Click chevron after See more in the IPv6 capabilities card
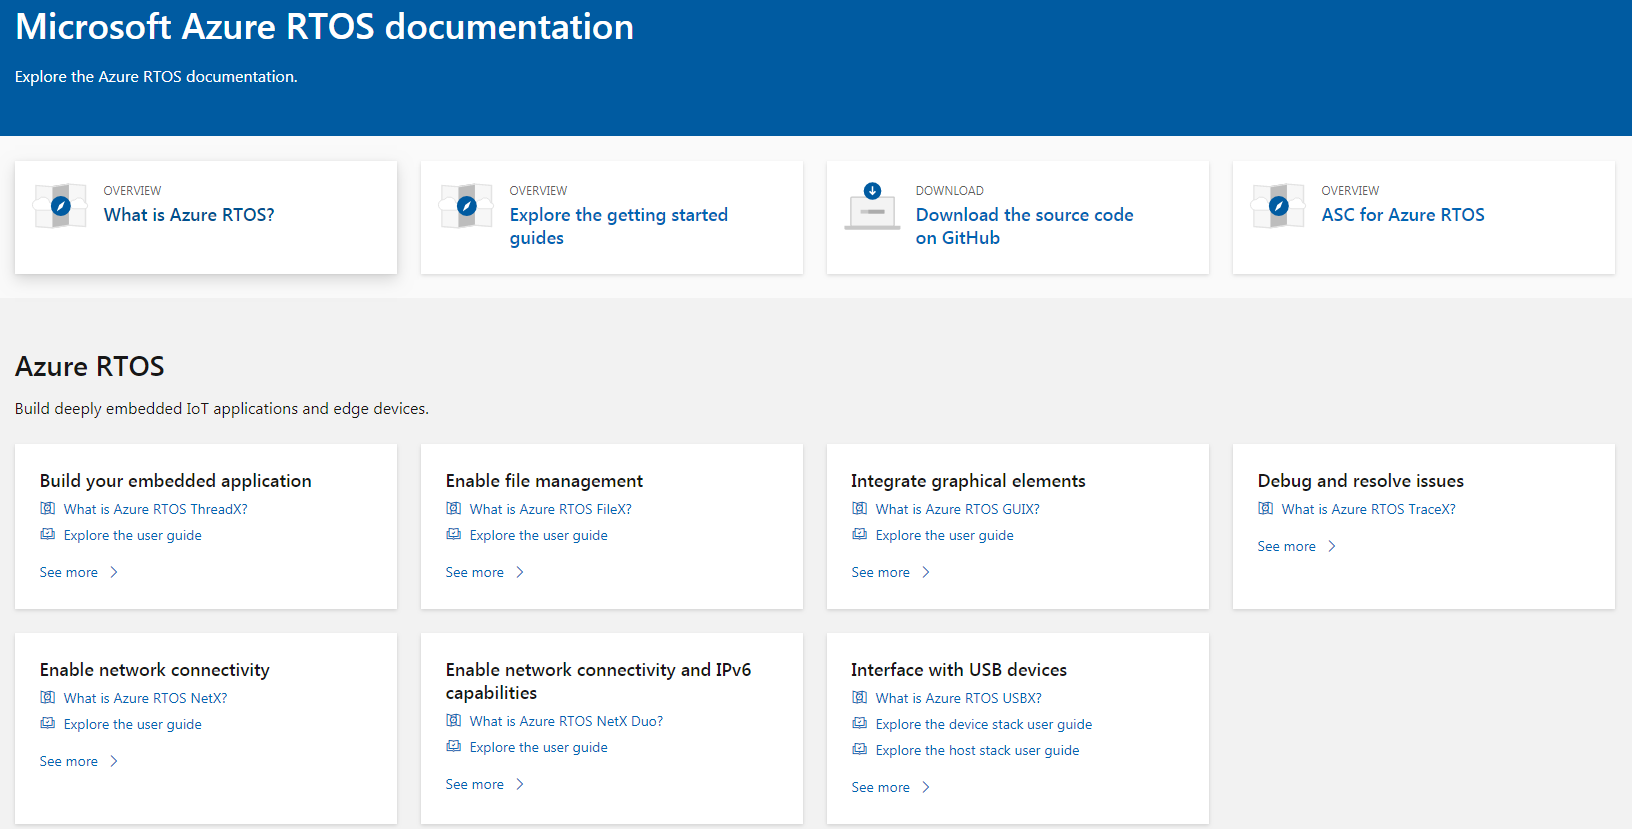Image resolution: width=1632 pixels, height=829 pixels. click(x=520, y=784)
